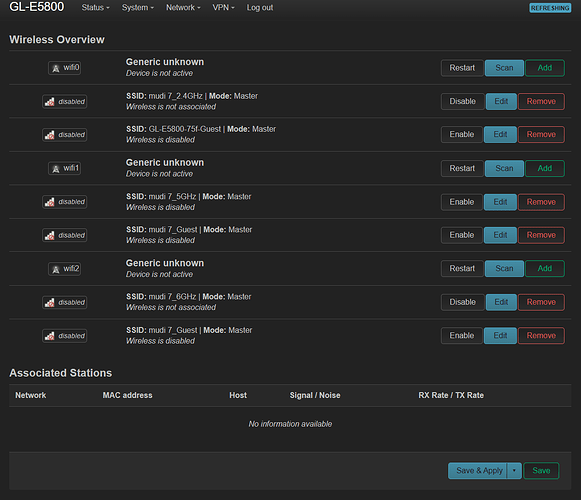Remove the mudi 7_5GHz network
This screenshot has height=500, width=581.
[x=541, y=202]
